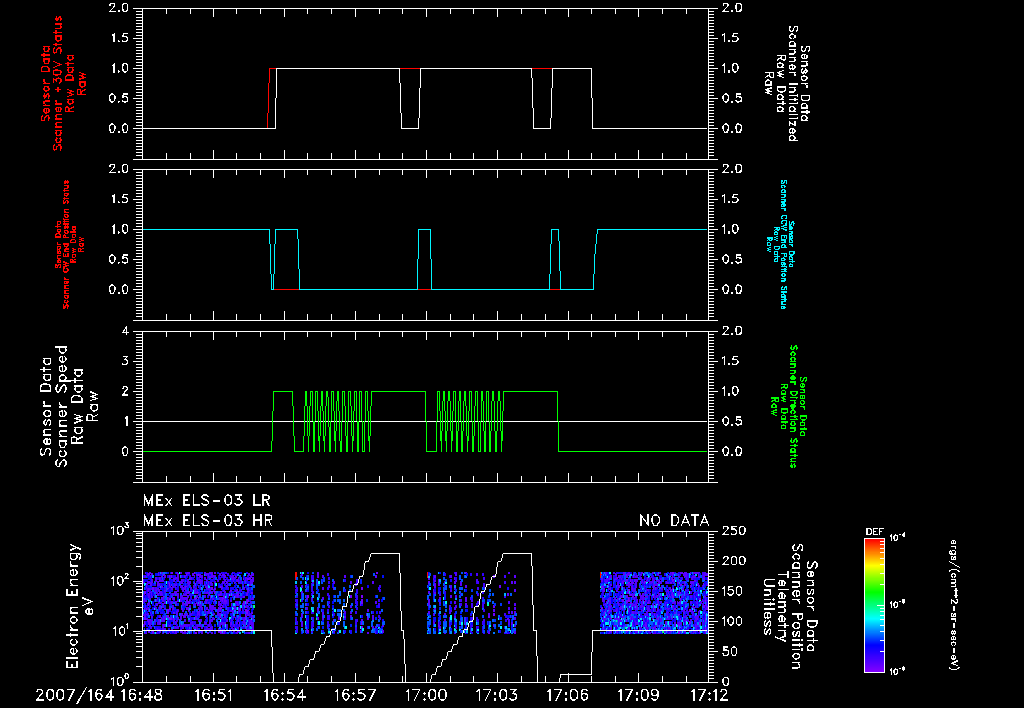This screenshot has width=1024, height=708.
Task: Click the rainbow color scale bar
Action: click(x=874, y=604)
